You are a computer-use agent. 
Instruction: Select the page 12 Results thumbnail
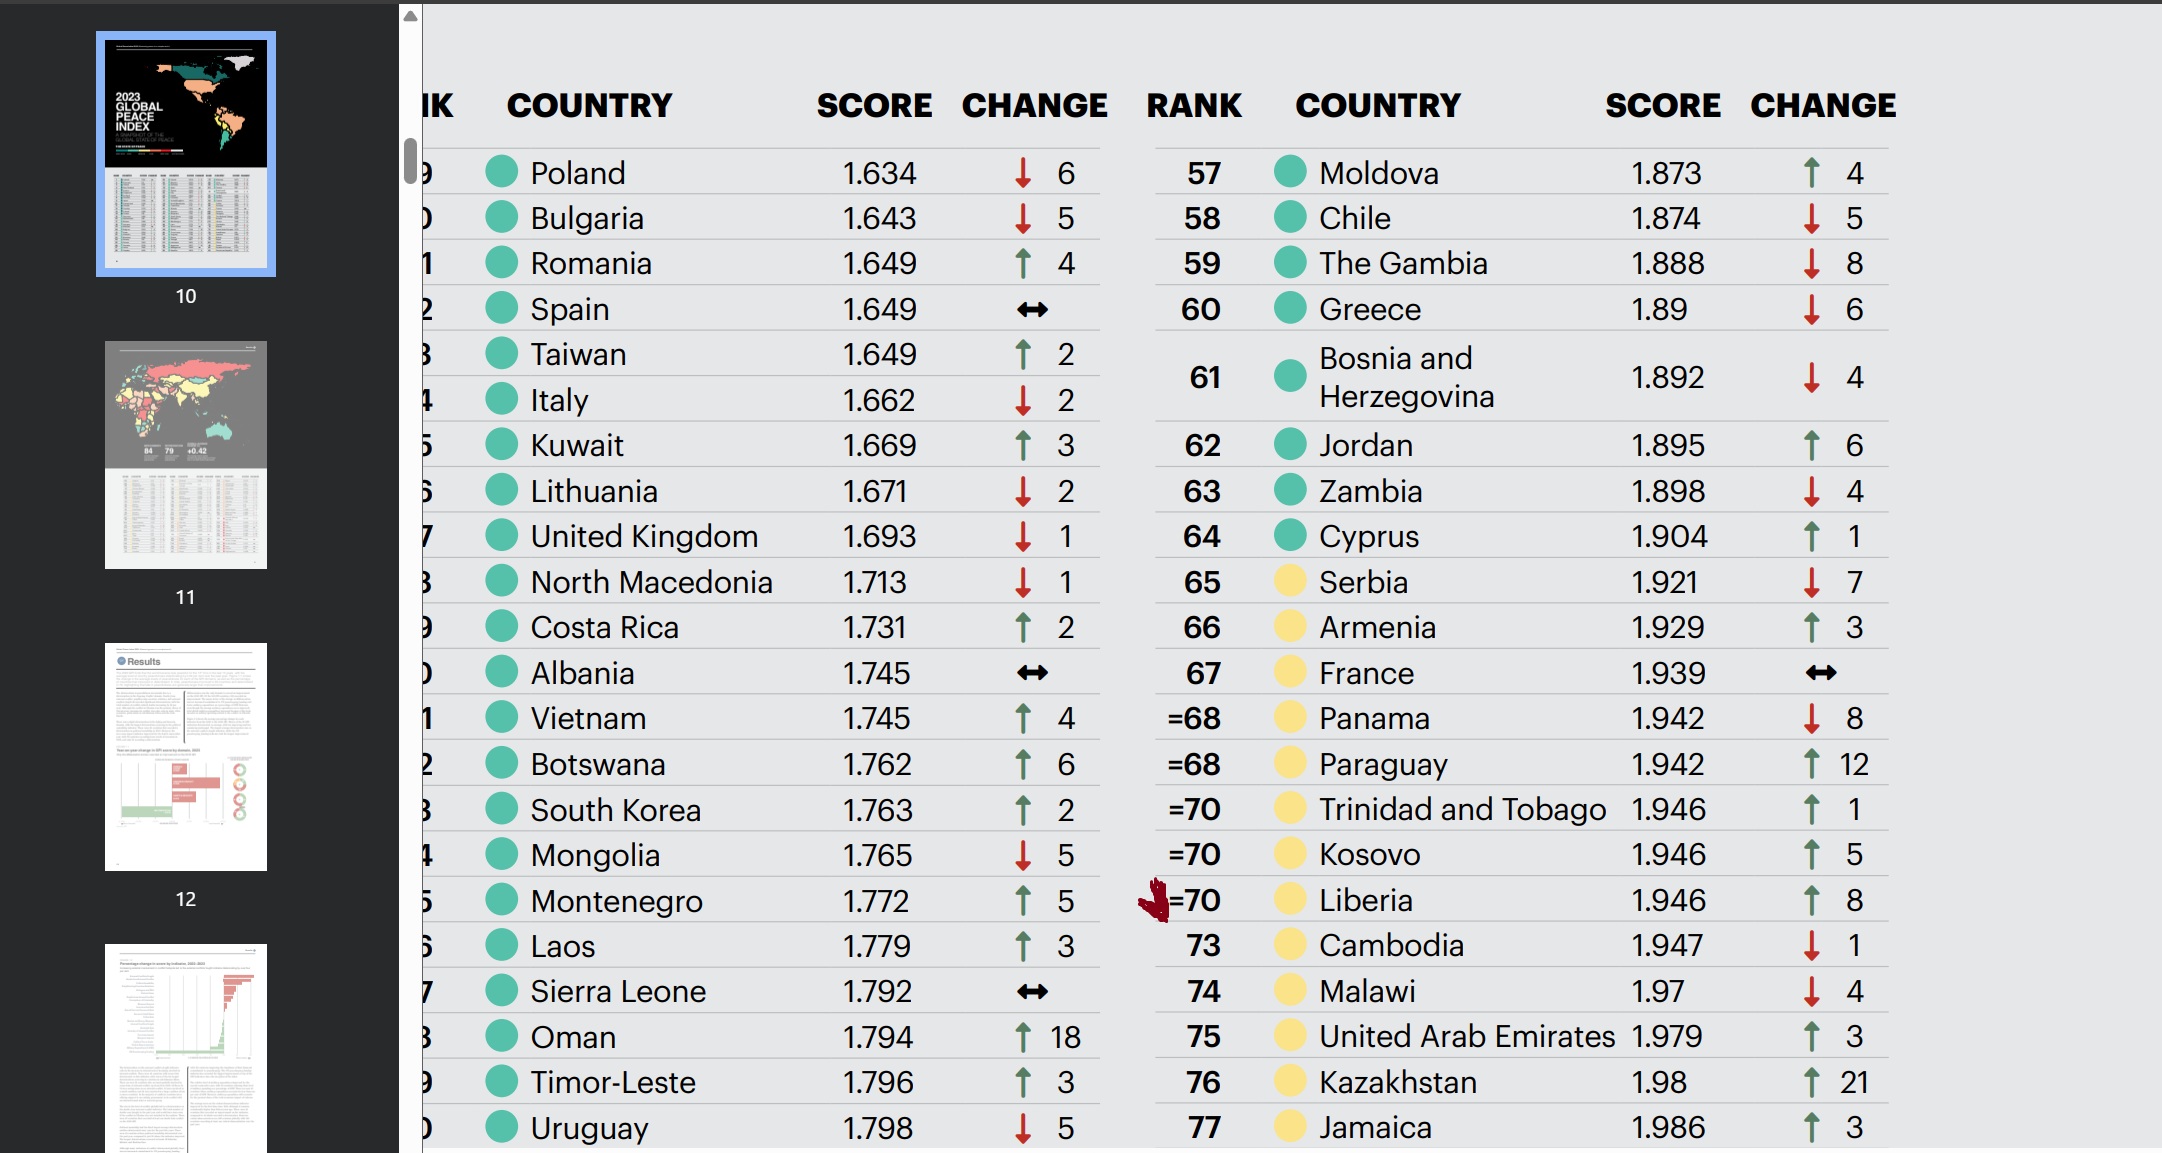tap(186, 757)
